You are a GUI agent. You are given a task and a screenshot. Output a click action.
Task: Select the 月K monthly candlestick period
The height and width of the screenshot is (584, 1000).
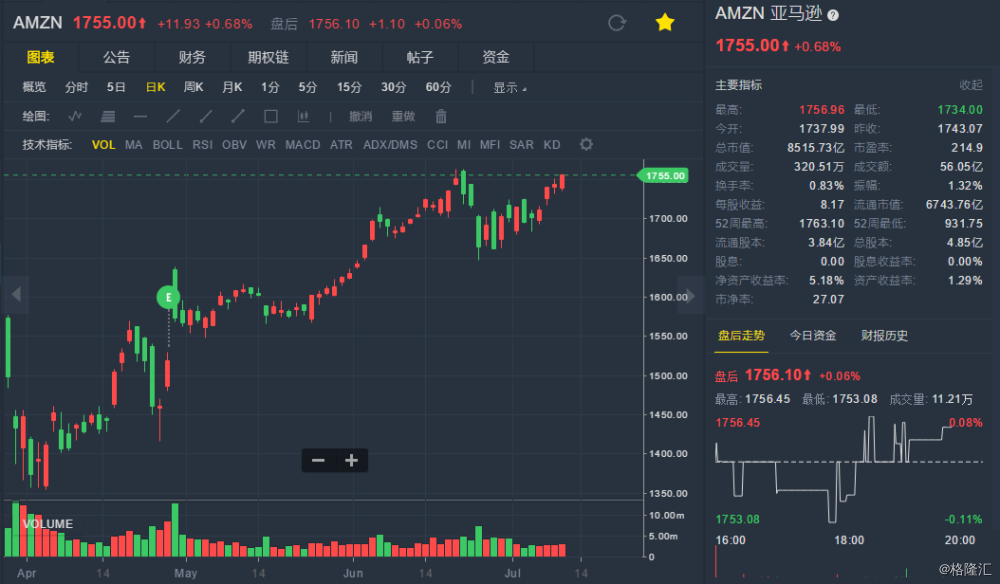pos(232,87)
